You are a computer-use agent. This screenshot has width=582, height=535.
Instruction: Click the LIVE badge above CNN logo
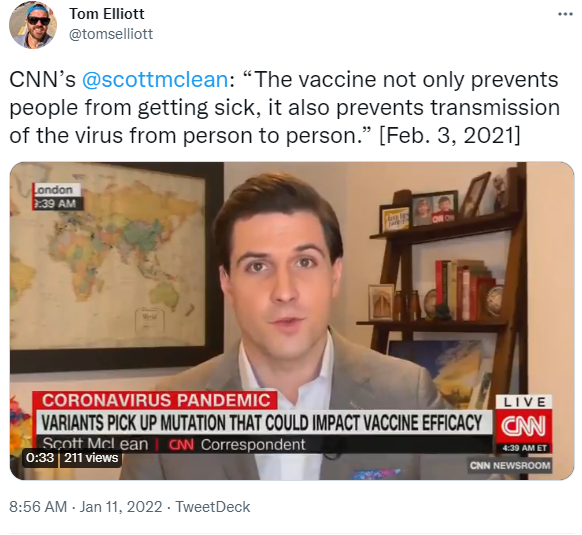[524, 402]
